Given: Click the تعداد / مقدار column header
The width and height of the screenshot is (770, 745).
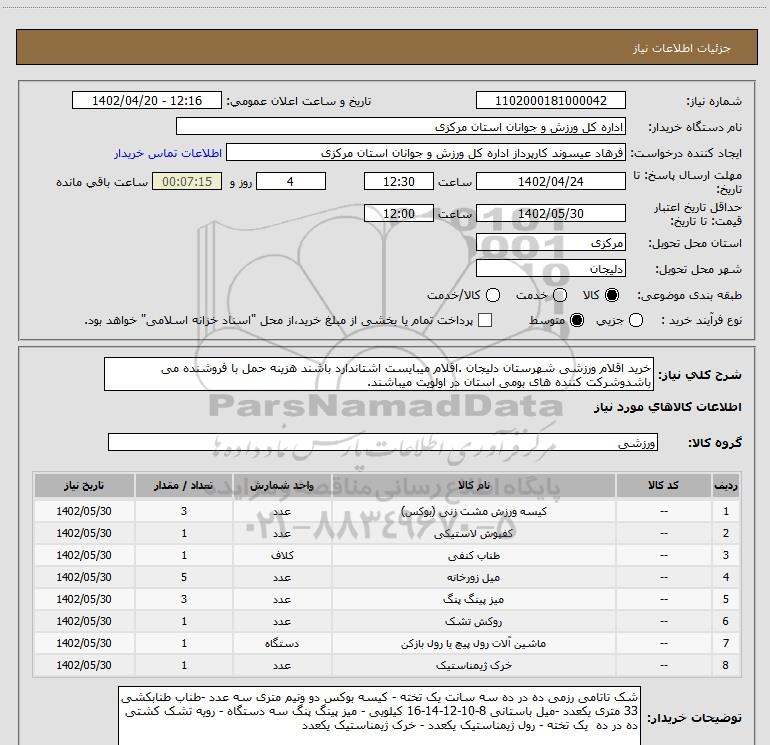Looking at the screenshot, I should (184, 486).
